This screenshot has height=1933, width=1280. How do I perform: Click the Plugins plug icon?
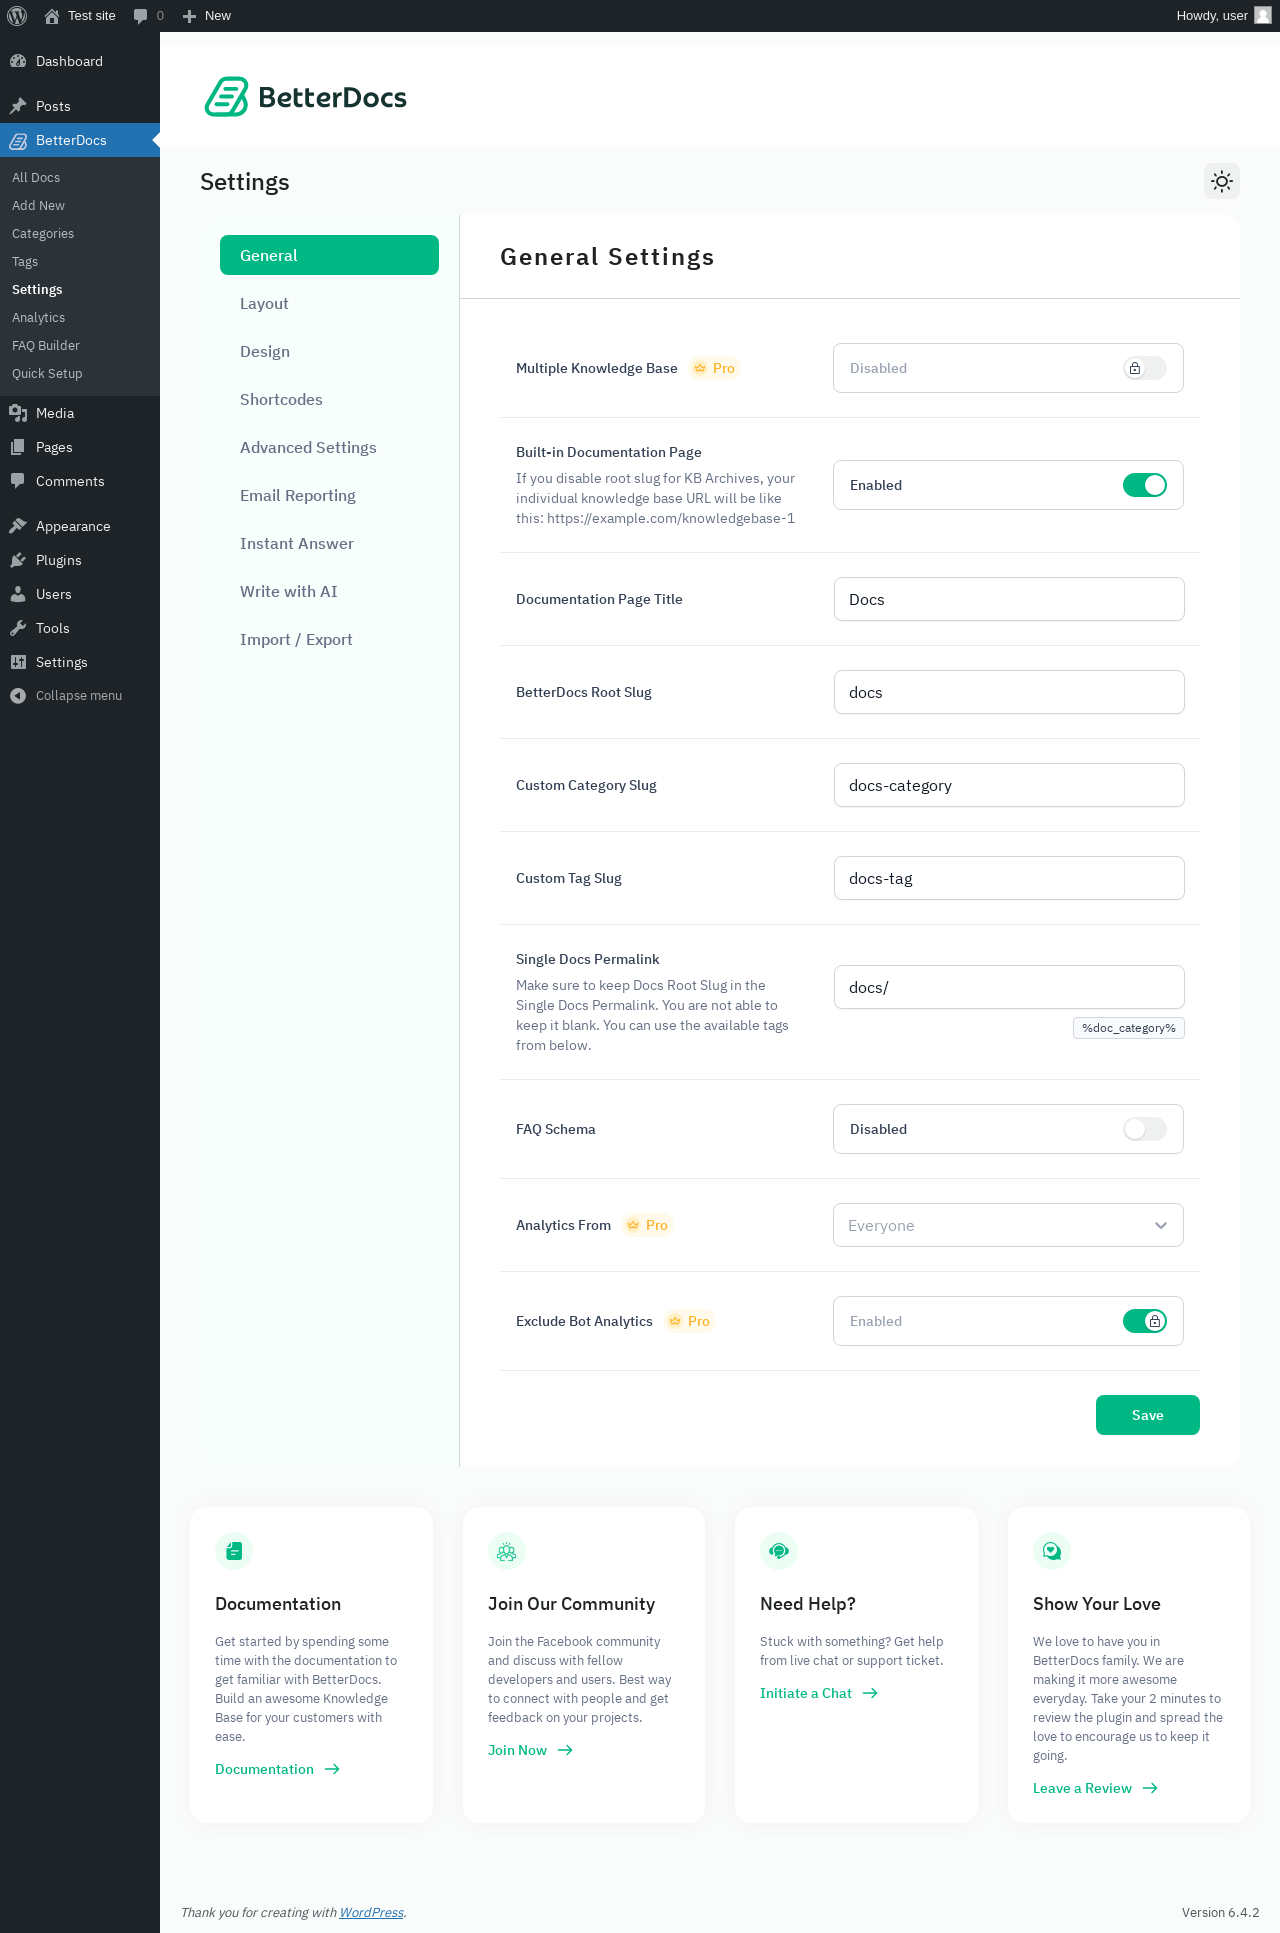[18, 560]
